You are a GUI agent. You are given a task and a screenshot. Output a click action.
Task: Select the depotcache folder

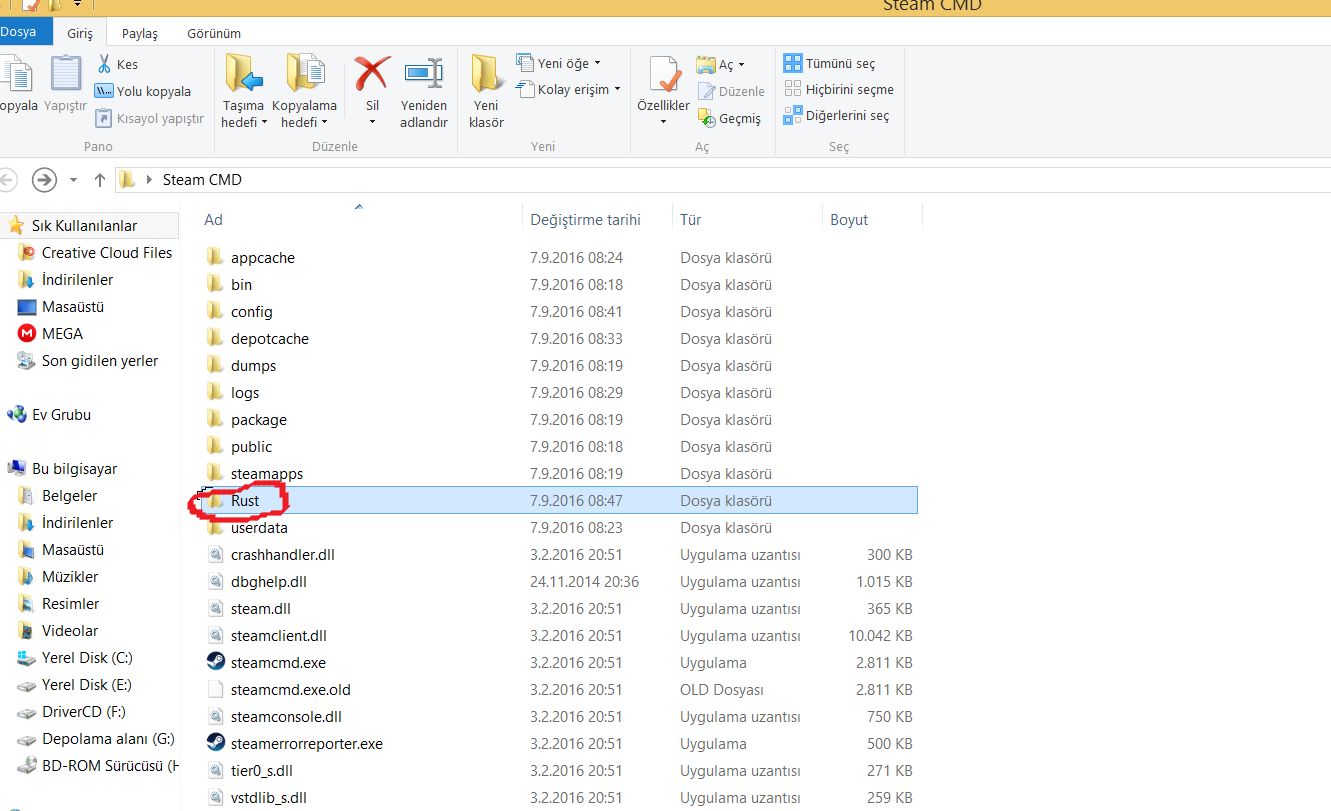click(x=269, y=338)
